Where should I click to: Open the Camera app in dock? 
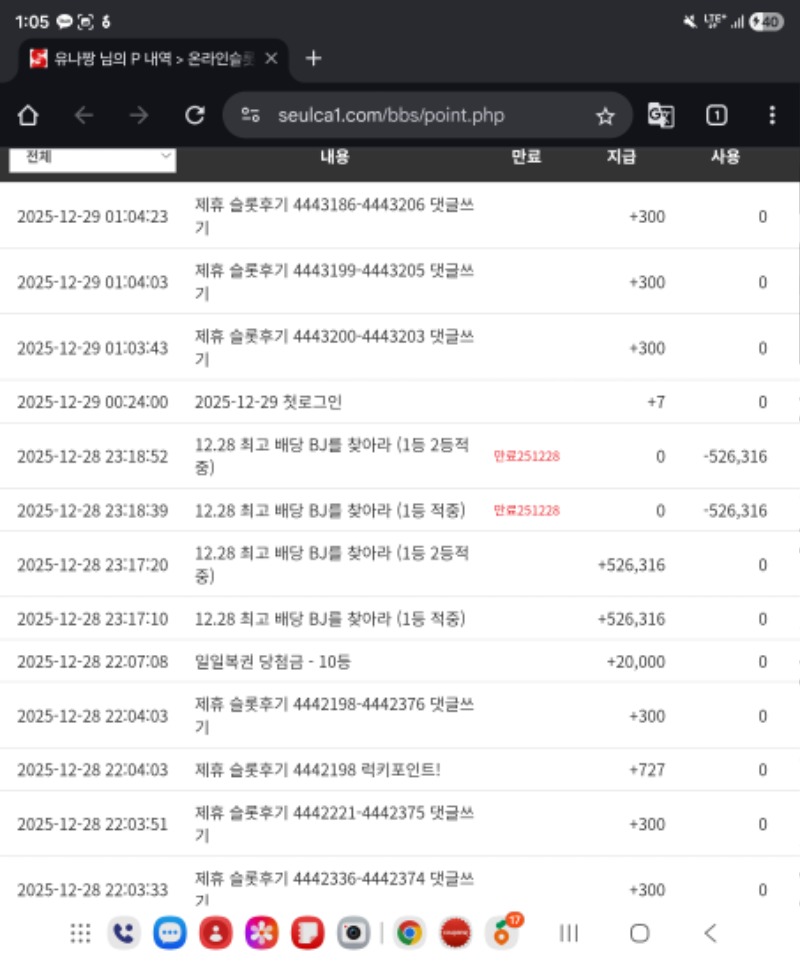tap(353, 933)
